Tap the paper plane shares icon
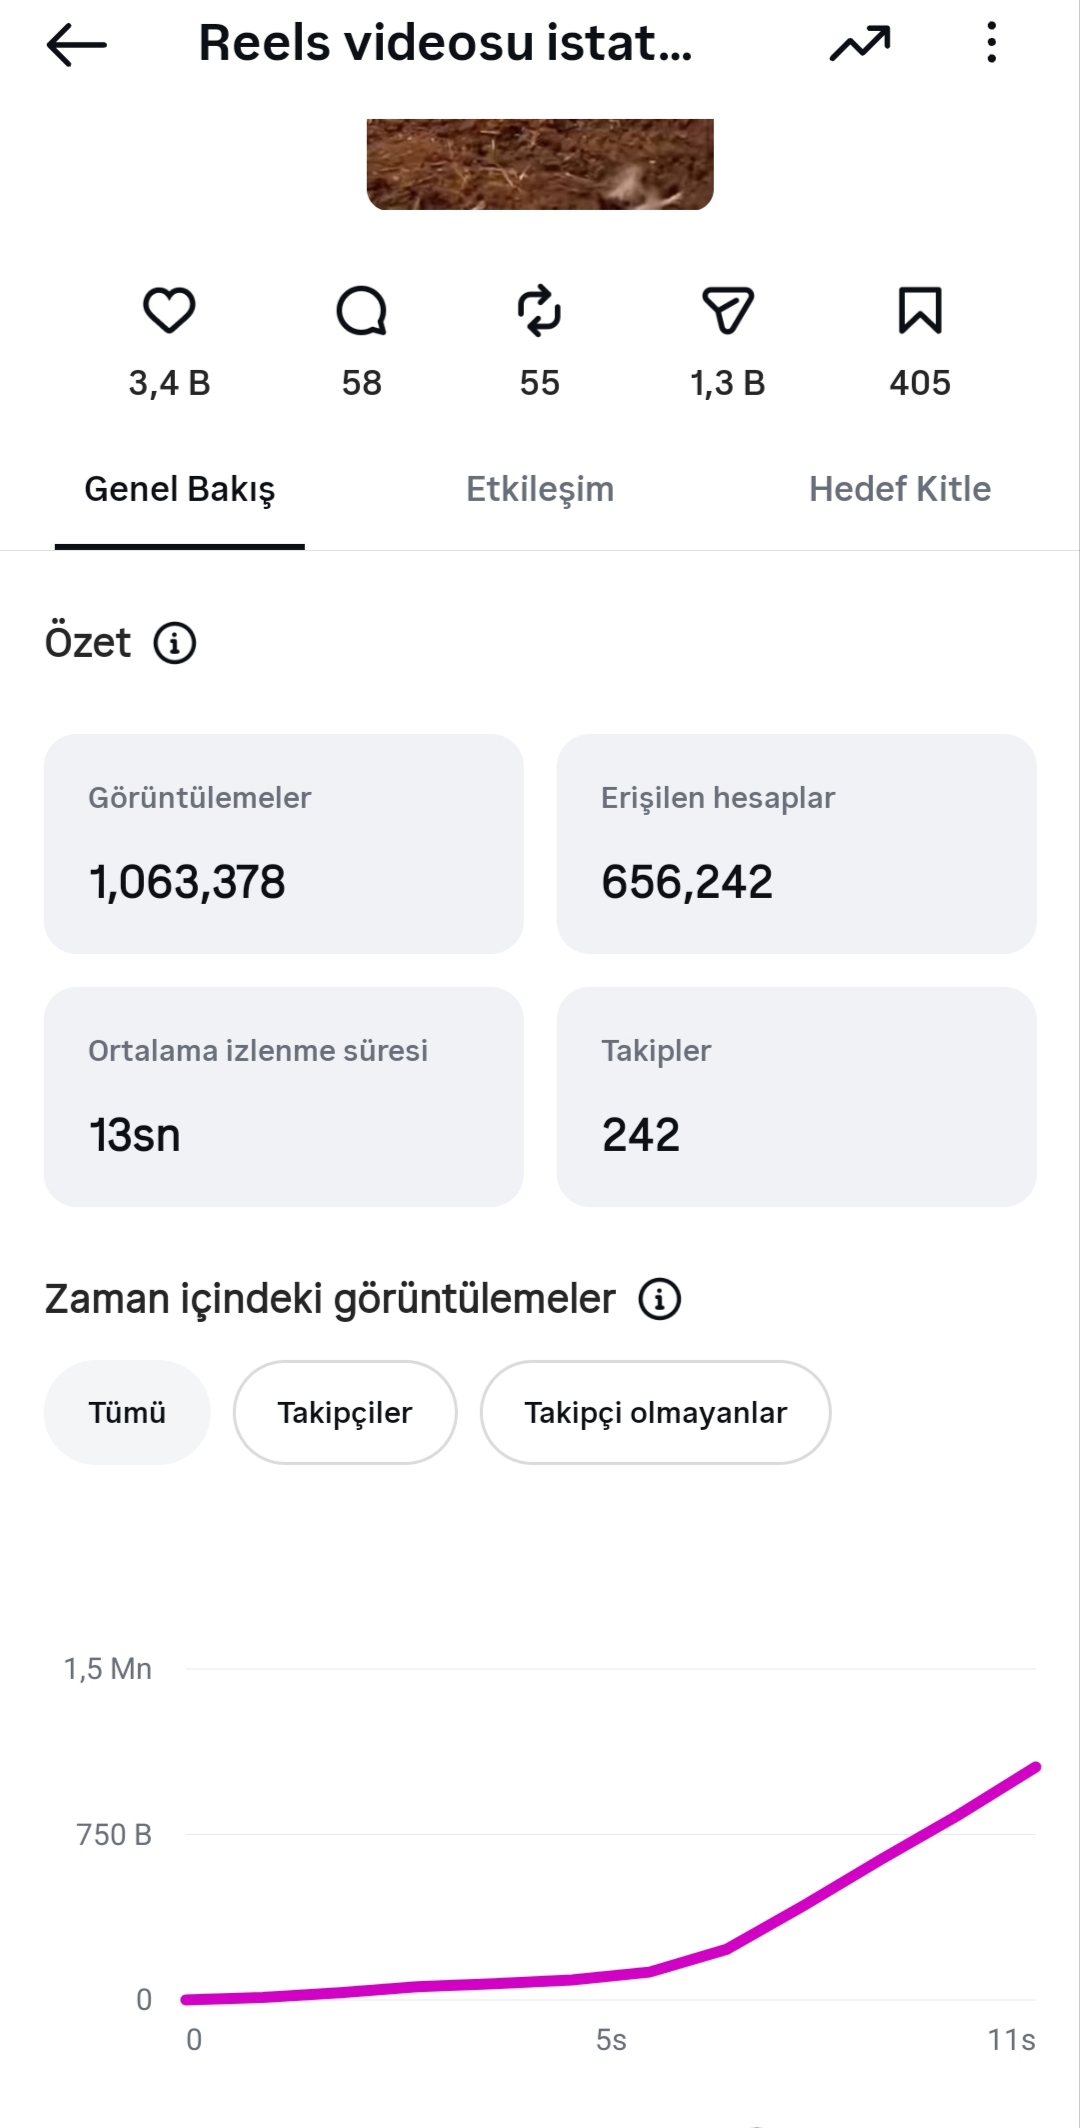This screenshot has height=2128, width=1080. coord(727,310)
